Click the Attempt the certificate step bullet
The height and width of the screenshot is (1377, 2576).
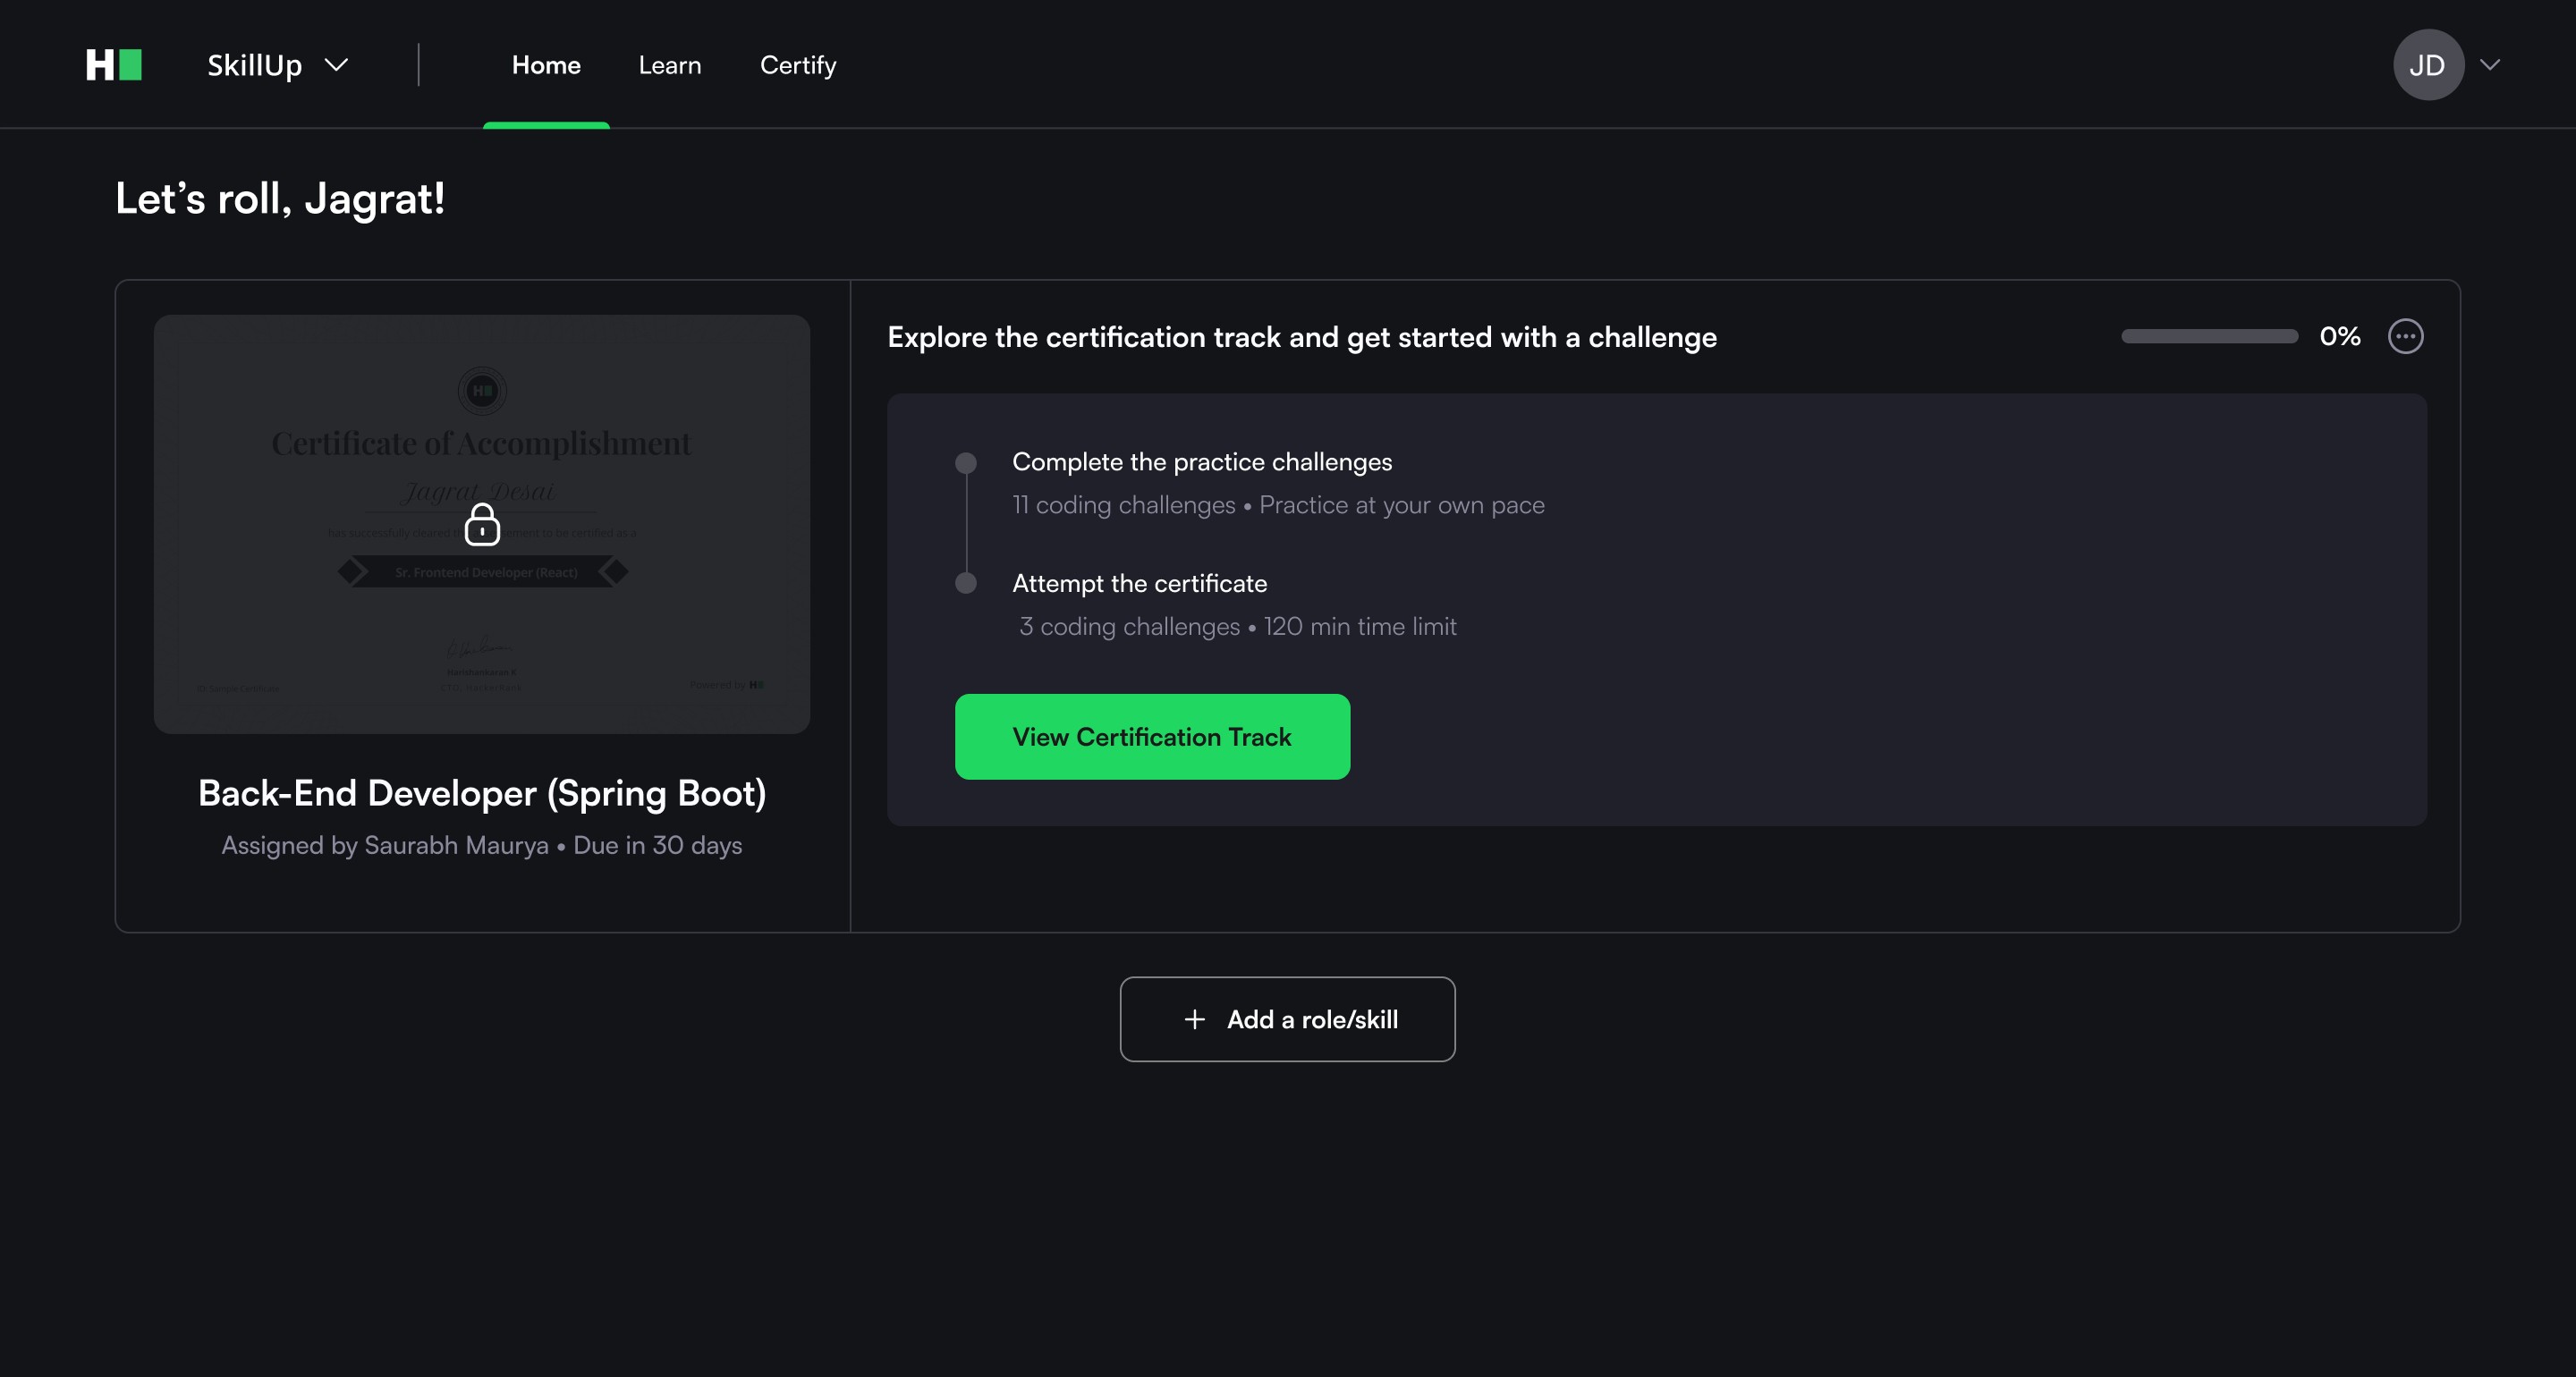click(965, 583)
